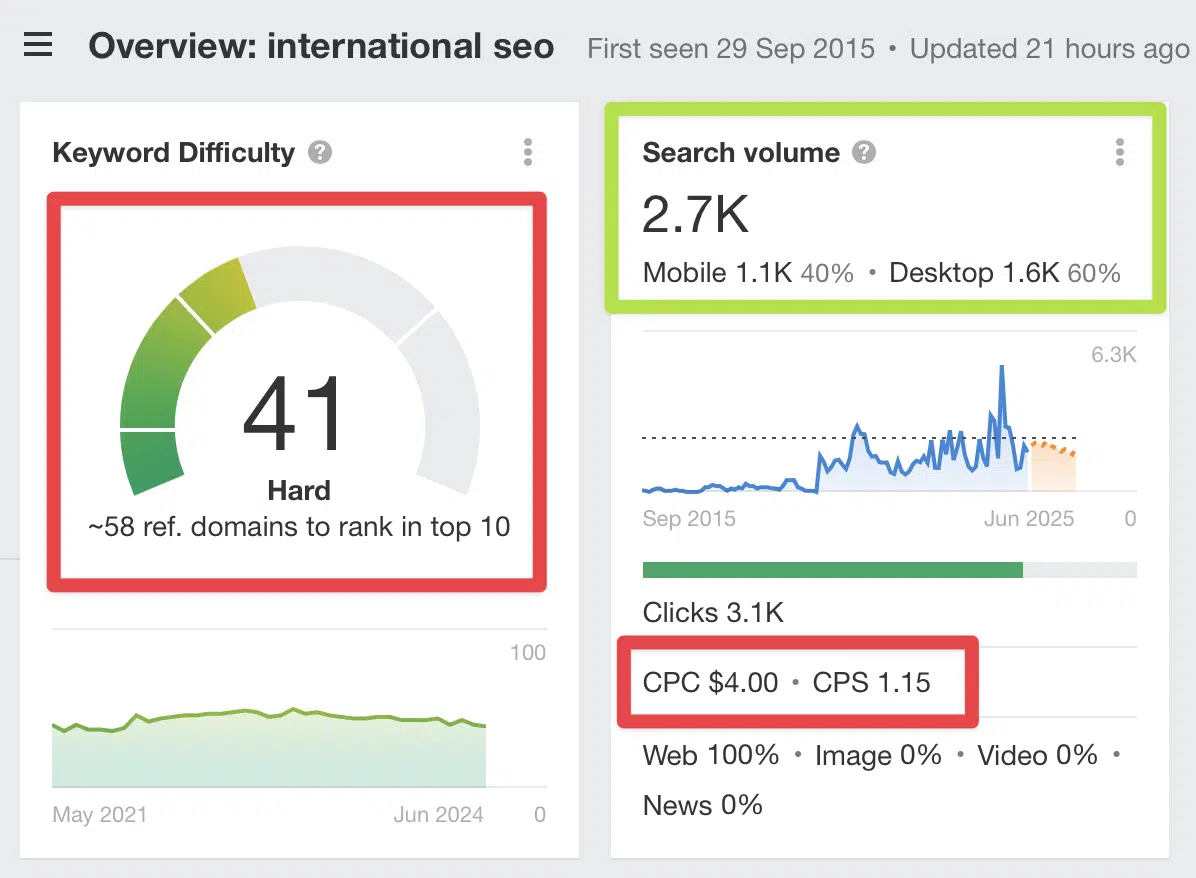
Task: Click the Clicks 3.1K label
Action: click(713, 613)
